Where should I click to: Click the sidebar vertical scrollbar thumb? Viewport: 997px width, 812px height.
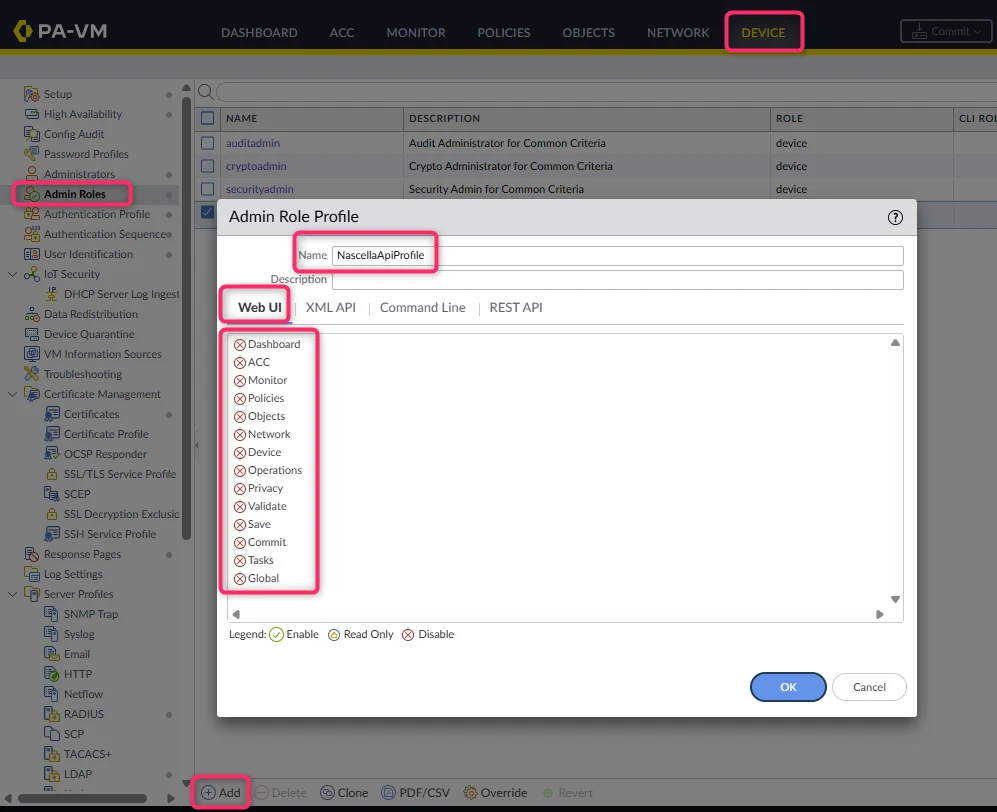coord(186,318)
